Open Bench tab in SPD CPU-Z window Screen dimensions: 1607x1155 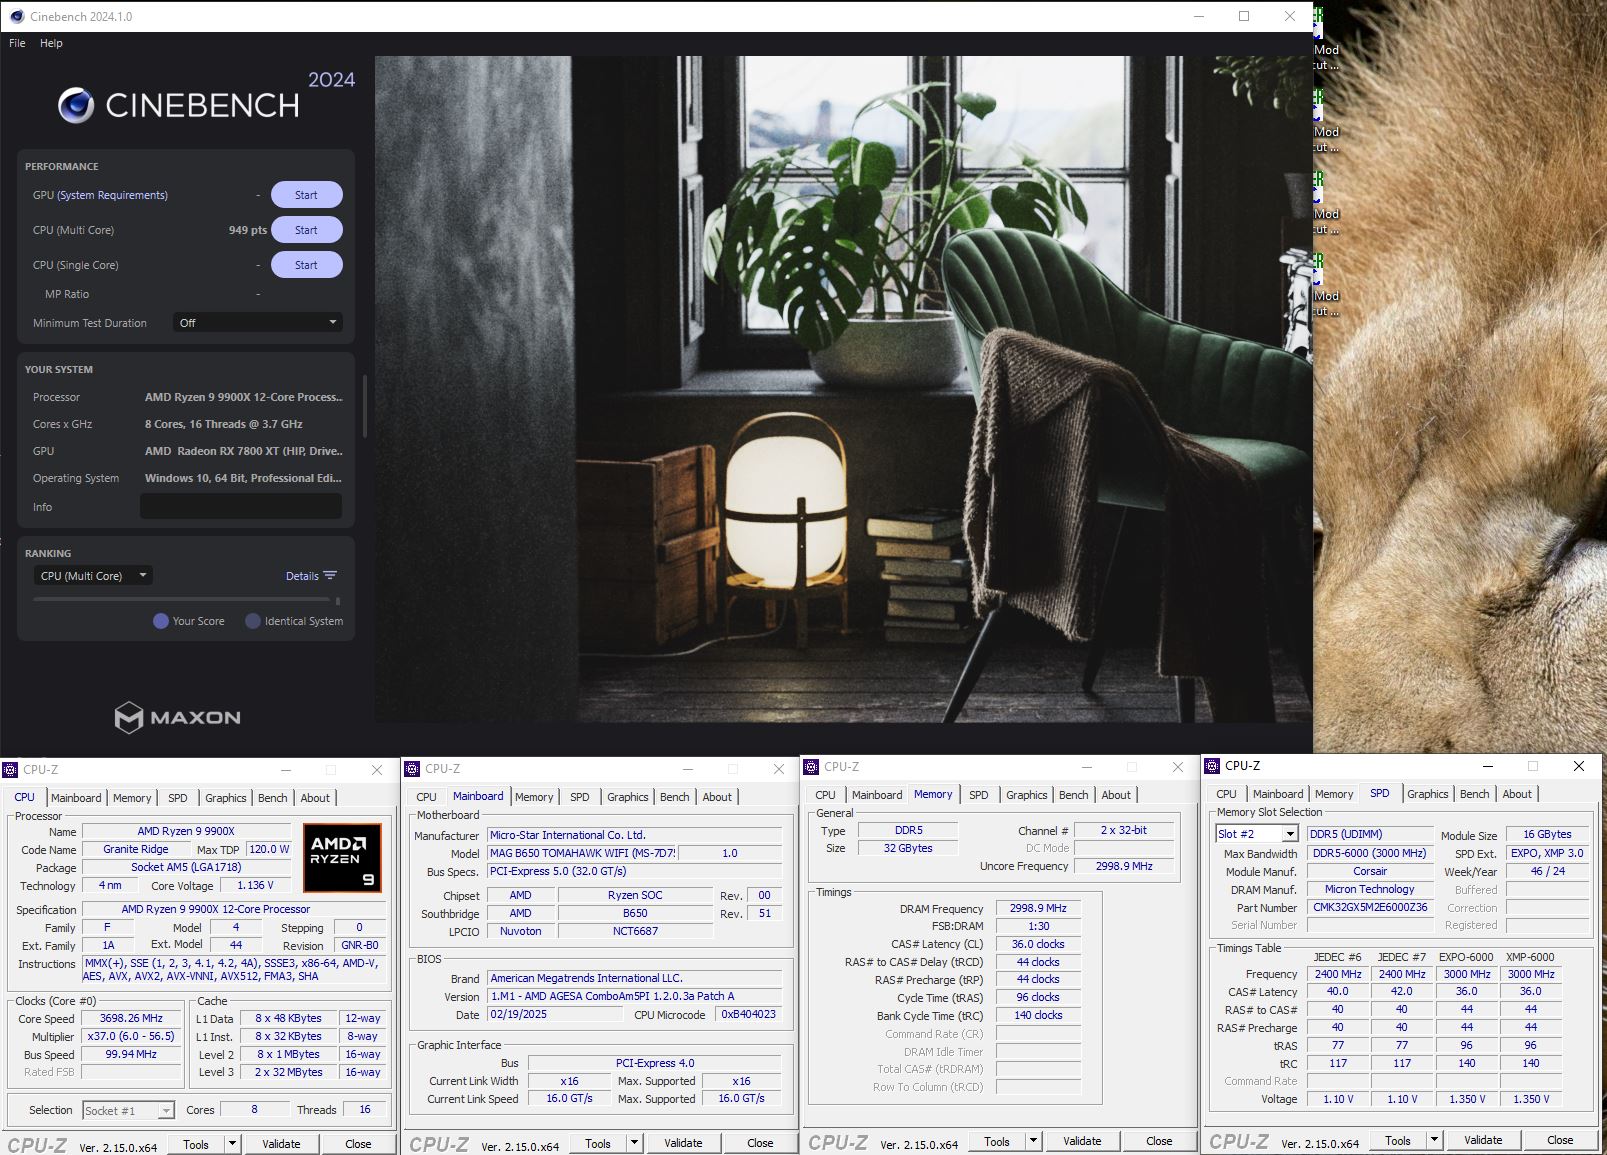point(1474,794)
